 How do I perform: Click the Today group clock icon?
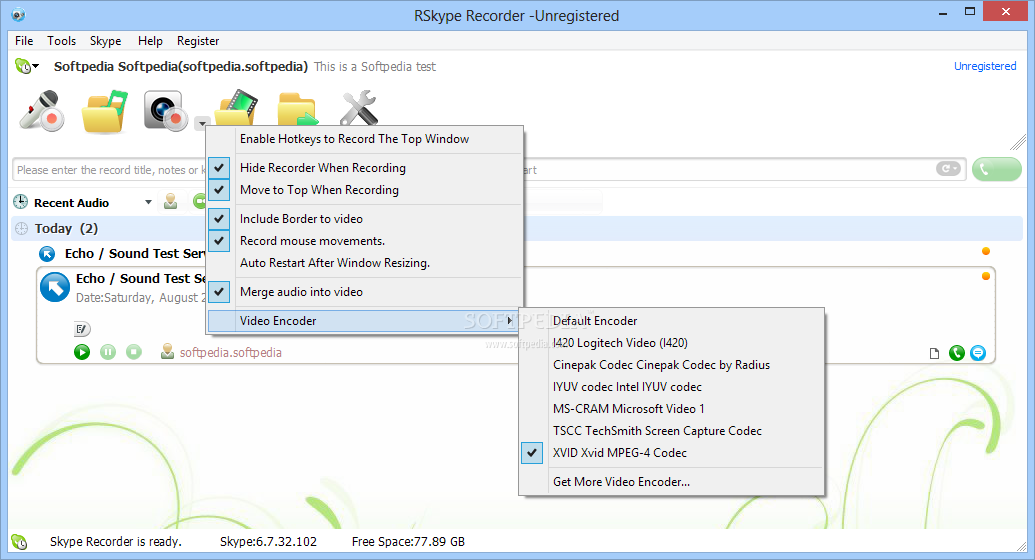(x=21, y=228)
